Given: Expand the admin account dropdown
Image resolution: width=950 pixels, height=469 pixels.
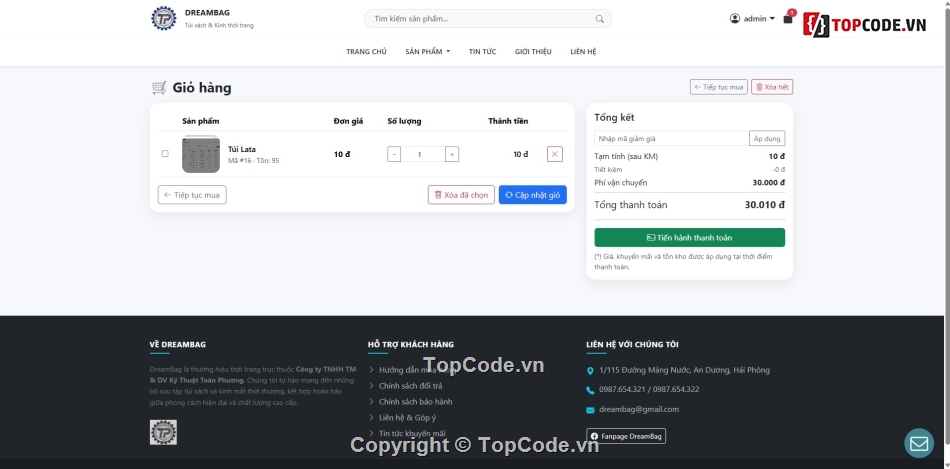Looking at the screenshot, I should [x=752, y=19].
